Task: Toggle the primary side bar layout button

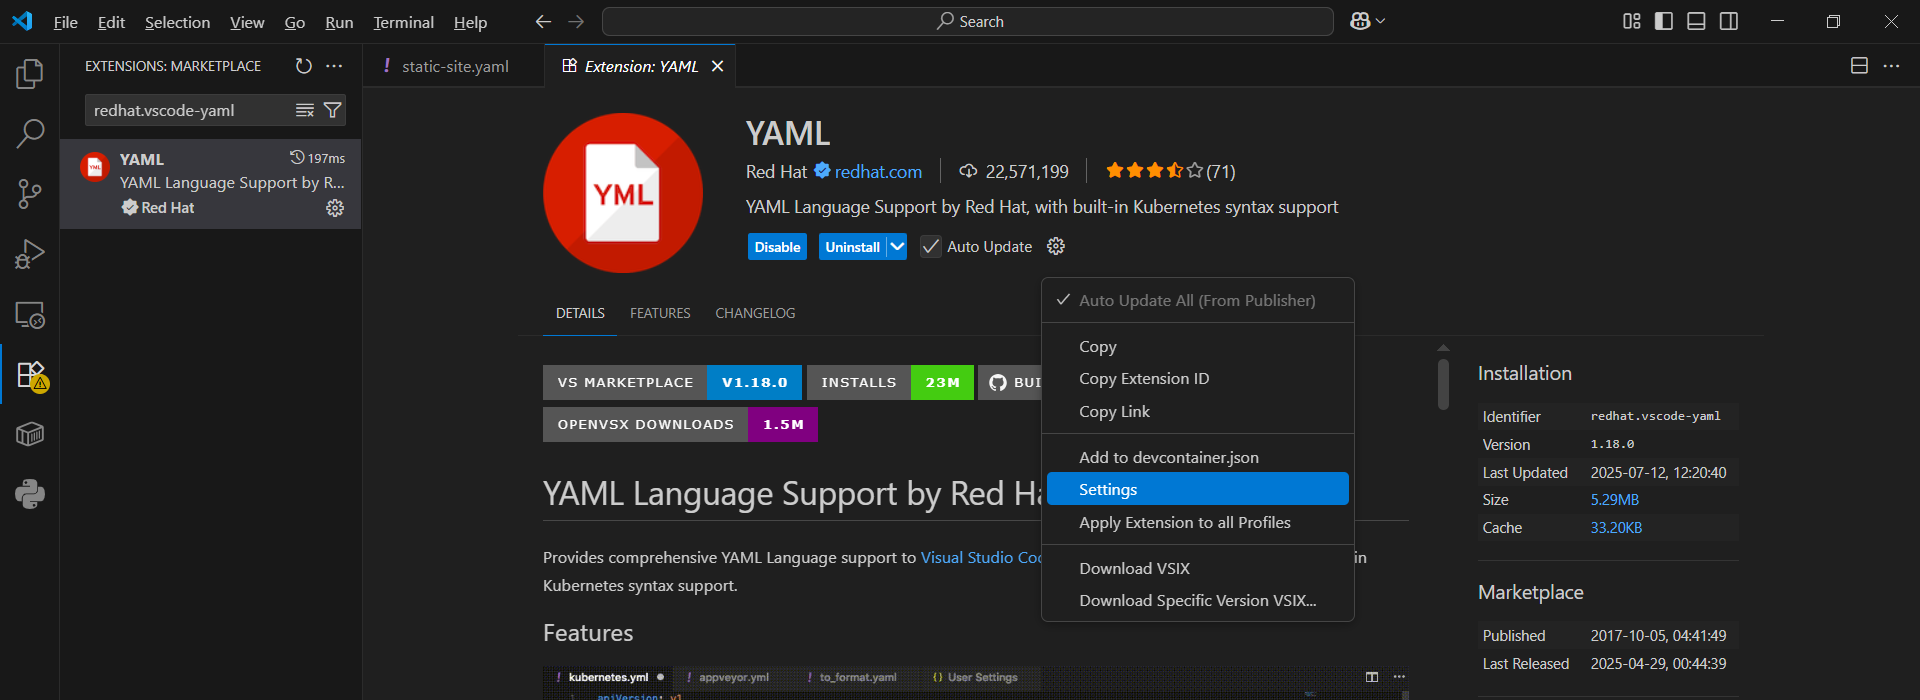Action: coord(1664,21)
